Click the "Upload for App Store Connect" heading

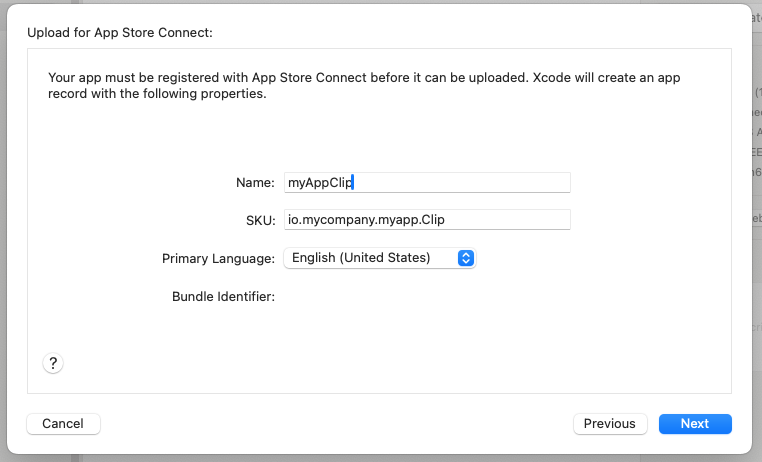coord(120,33)
